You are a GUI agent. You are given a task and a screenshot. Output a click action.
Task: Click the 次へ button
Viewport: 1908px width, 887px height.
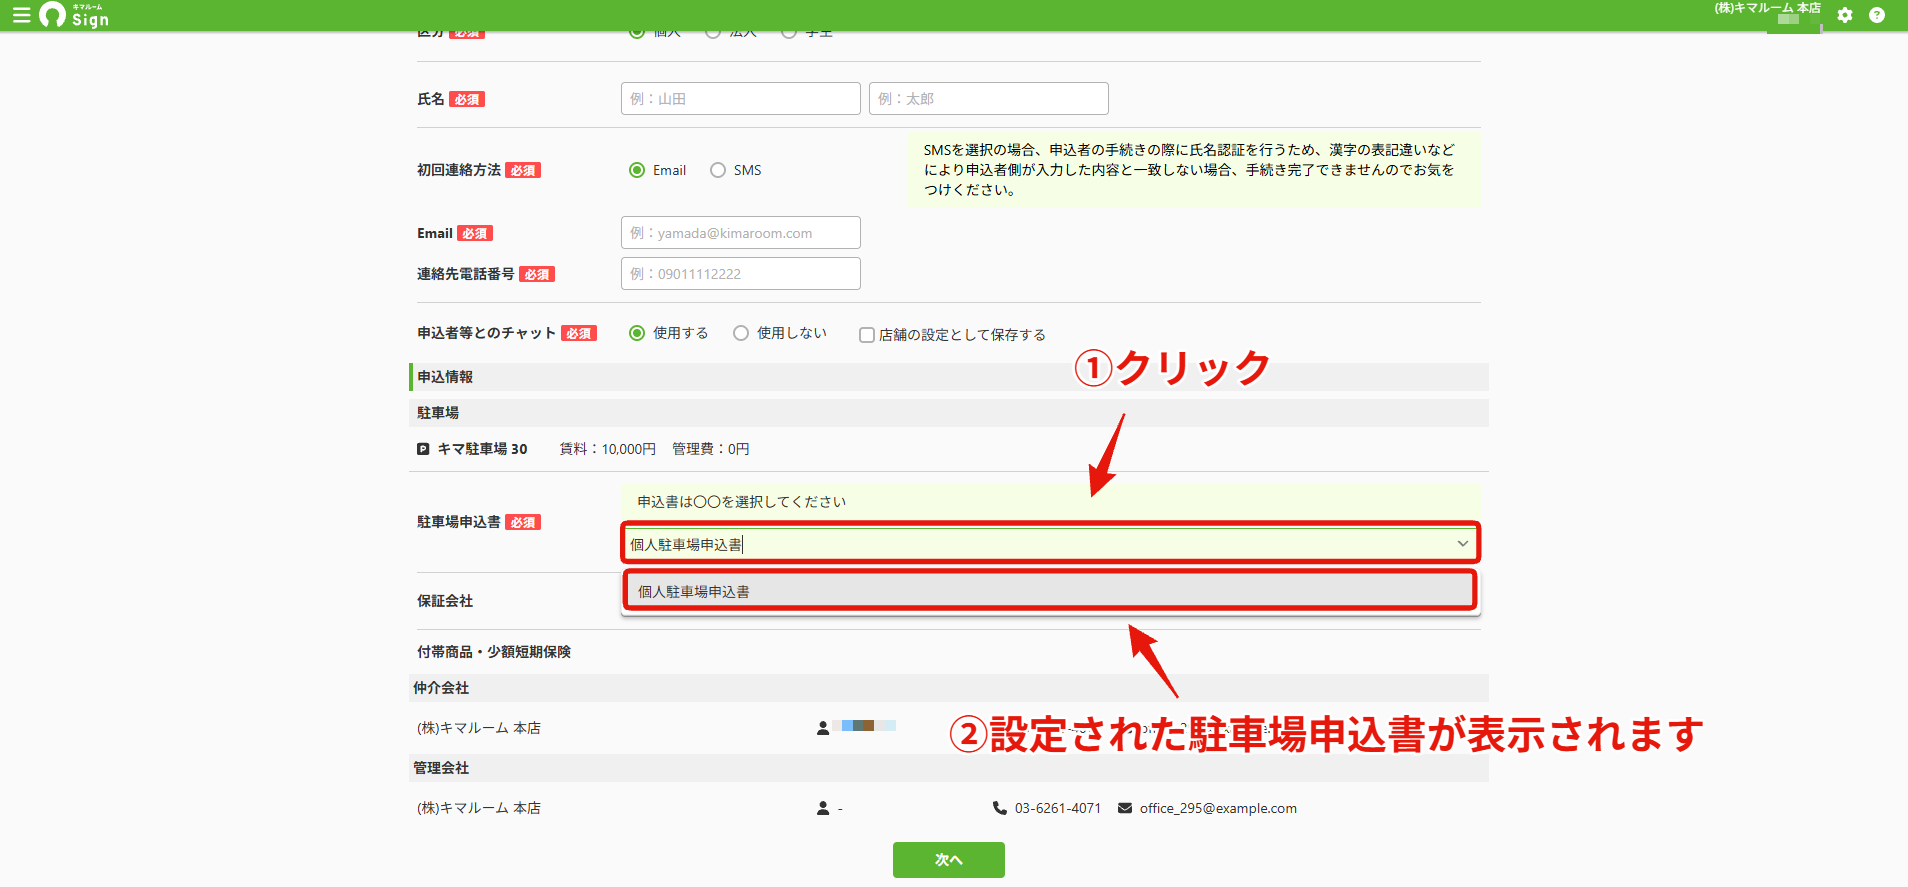click(949, 860)
